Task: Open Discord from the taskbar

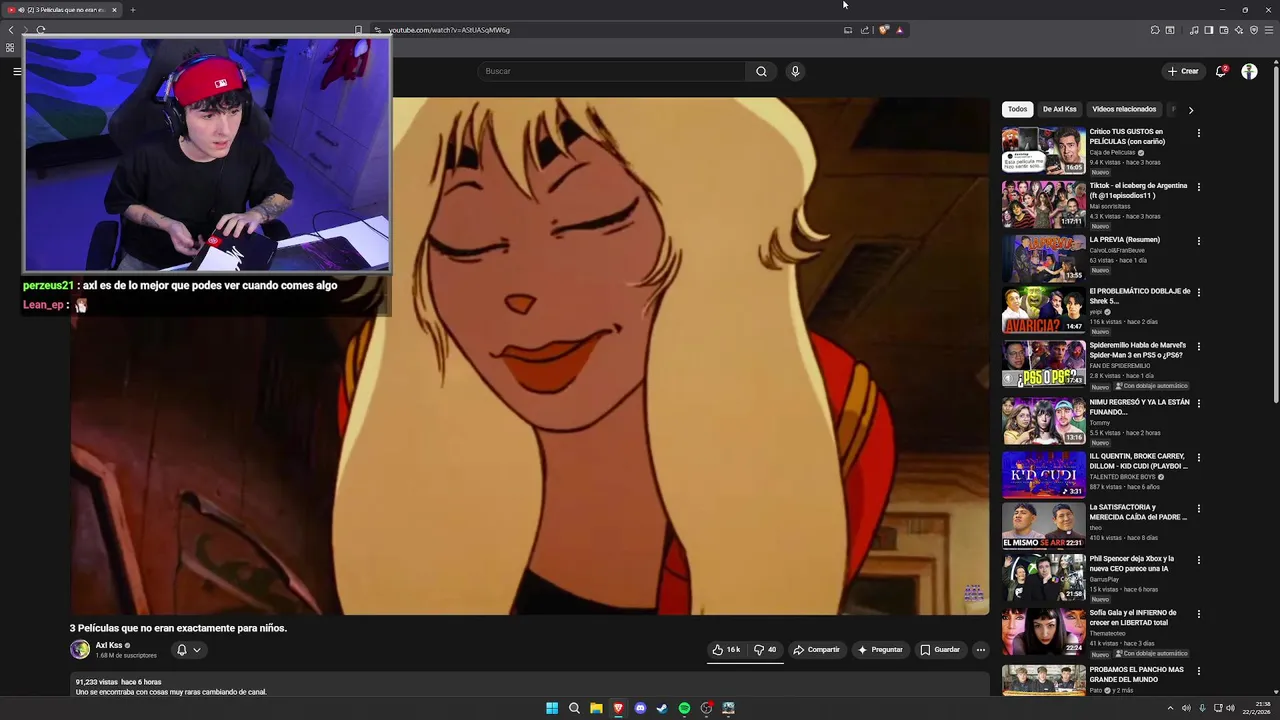Action: tap(640, 708)
